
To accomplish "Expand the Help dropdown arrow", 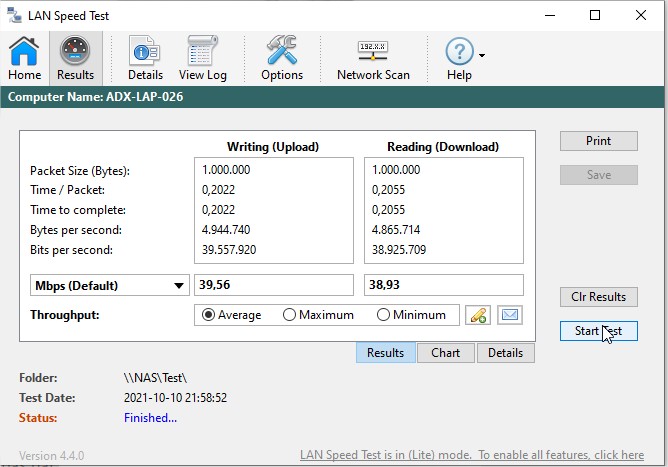I will point(482,55).
